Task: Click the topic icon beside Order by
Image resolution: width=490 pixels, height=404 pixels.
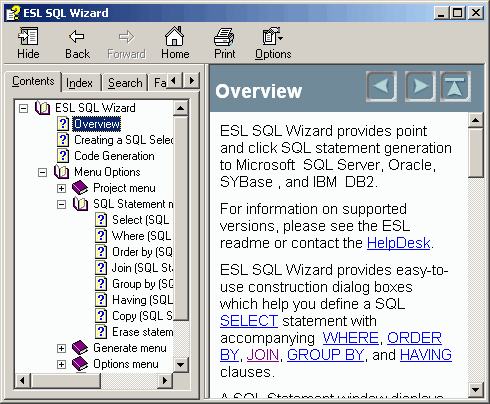Action: (x=101, y=252)
